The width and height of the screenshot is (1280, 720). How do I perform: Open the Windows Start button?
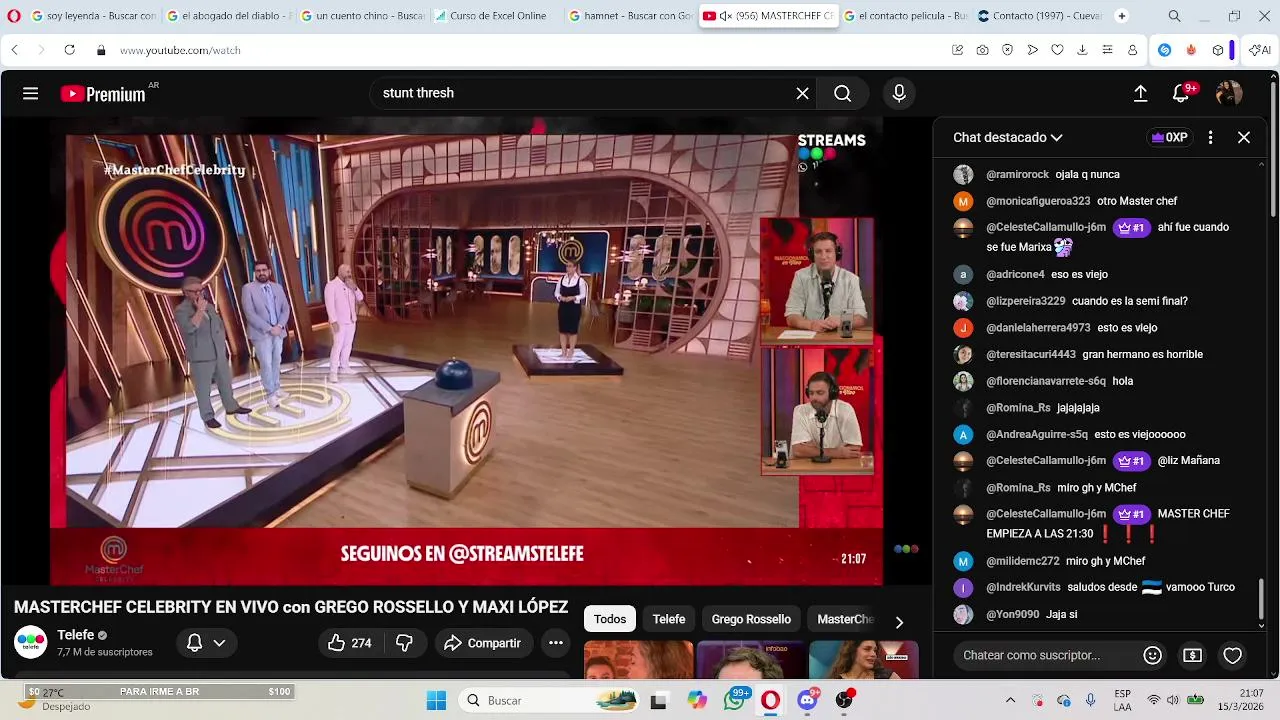pos(436,701)
